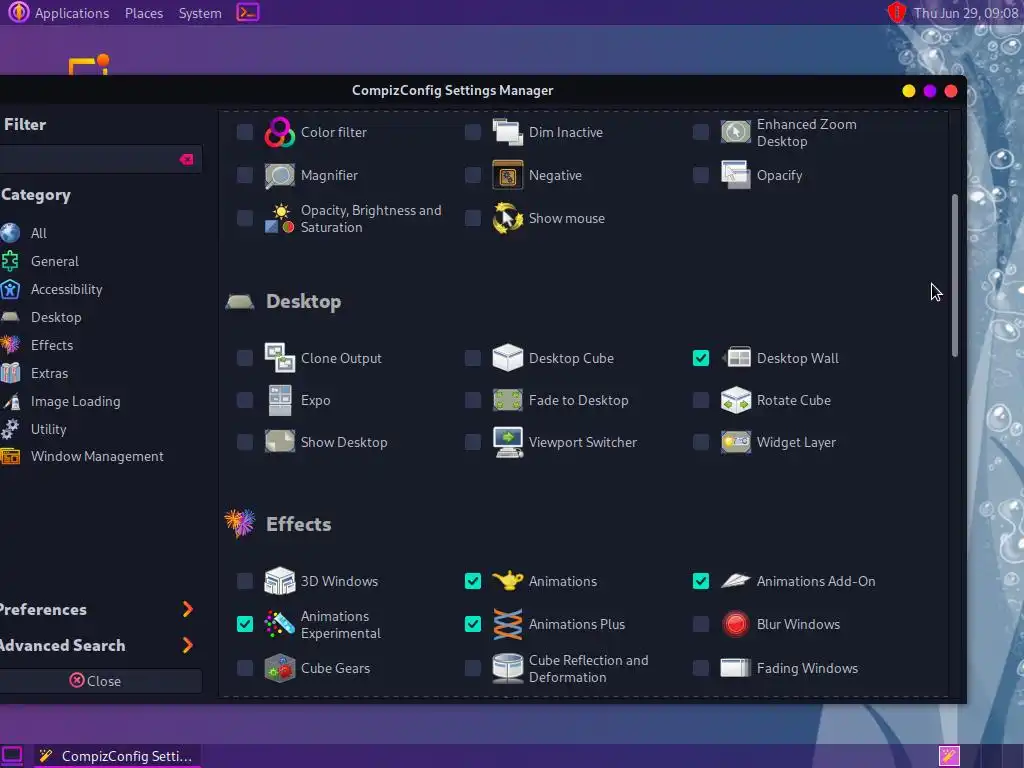Disable the Desktop Wall checkbox
The image size is (1024, 768).
[x=701, y=359]
